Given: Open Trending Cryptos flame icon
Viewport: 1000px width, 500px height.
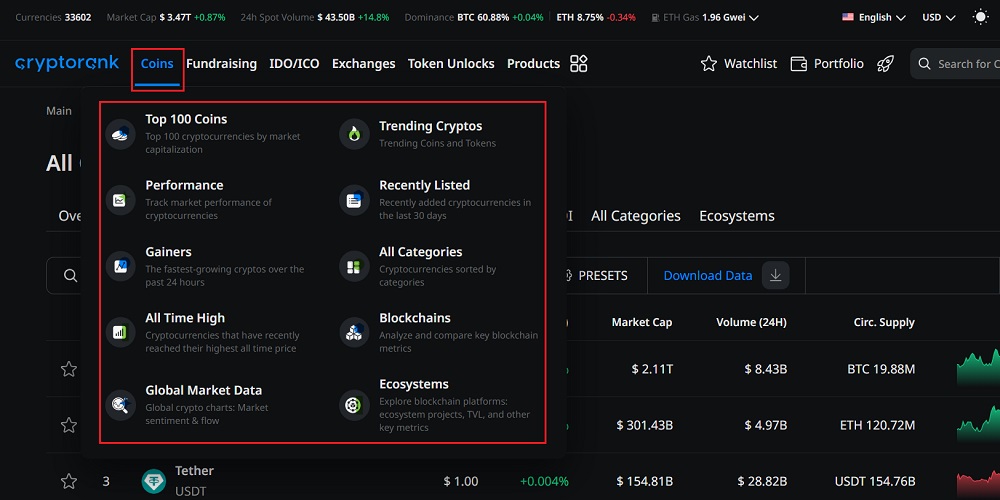Looking at the screenshot, I should pyautogui.click(x=354, y=133).
